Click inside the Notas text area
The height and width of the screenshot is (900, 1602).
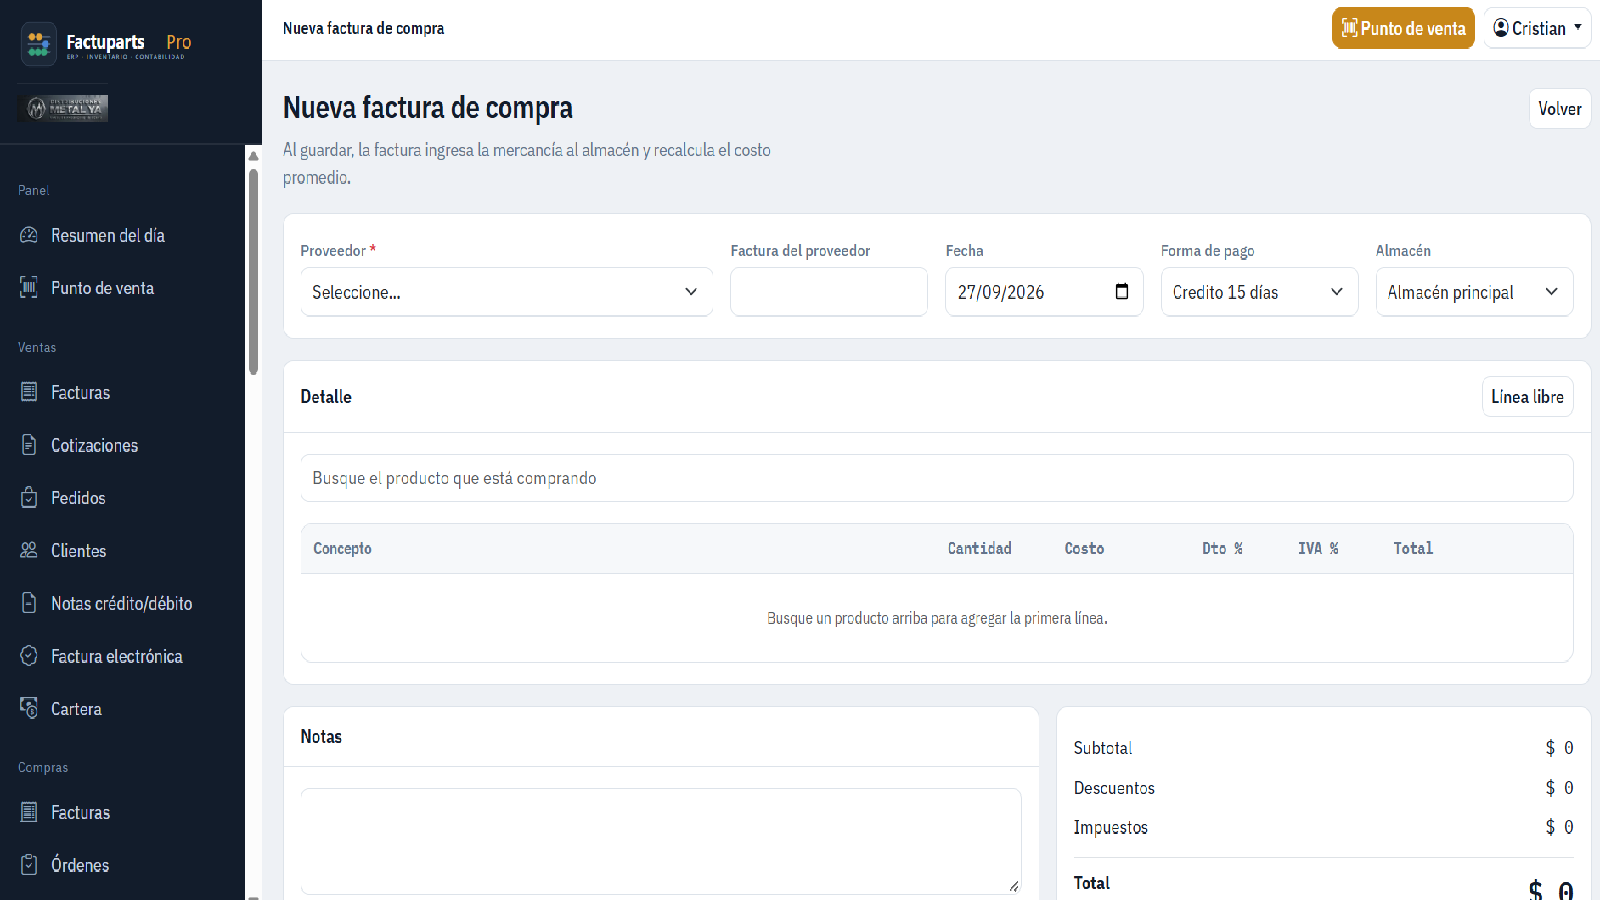point(661,841)
